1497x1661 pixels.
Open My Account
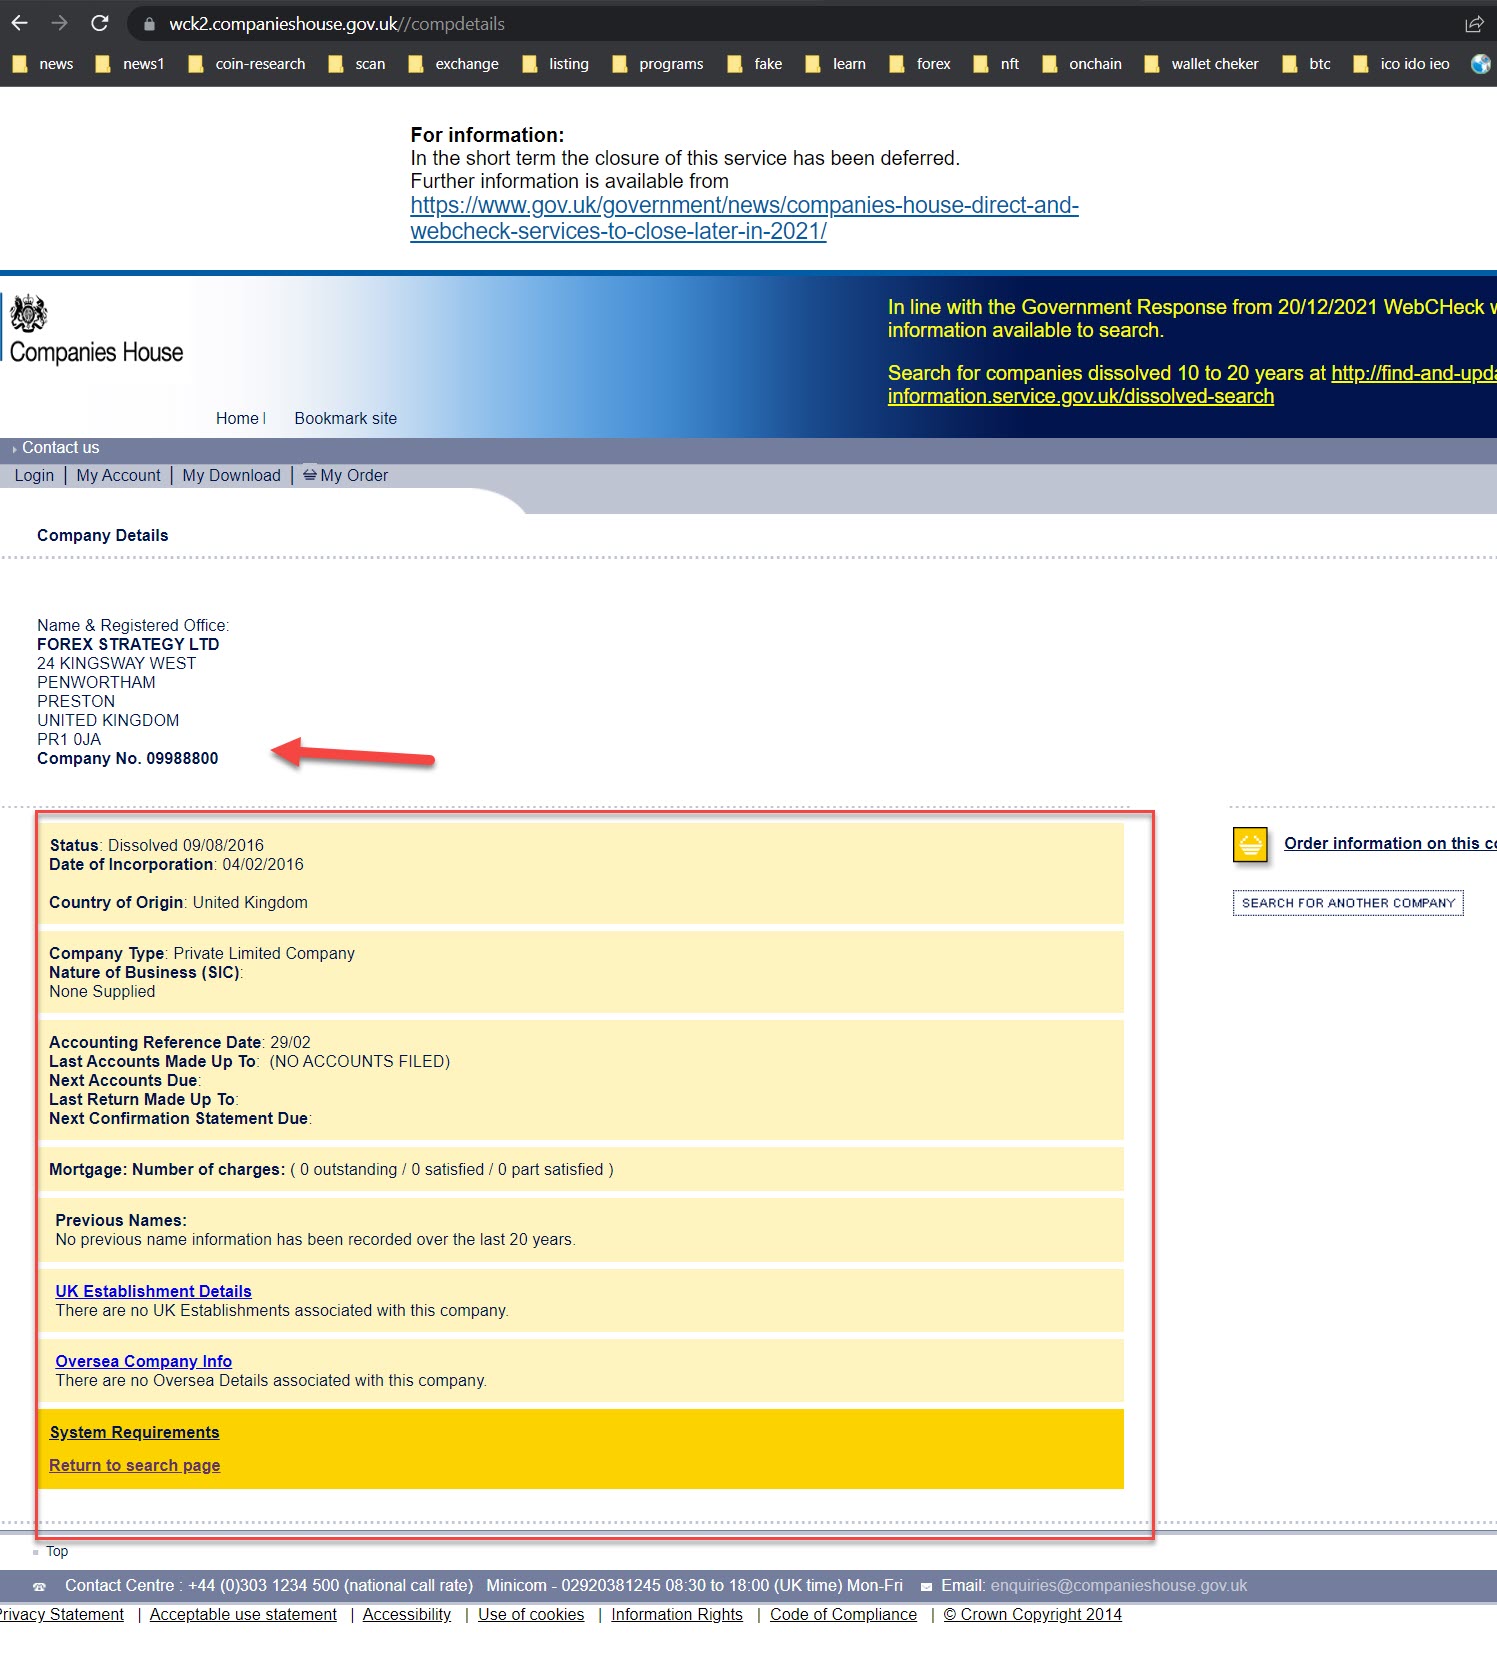coord(118,475)
